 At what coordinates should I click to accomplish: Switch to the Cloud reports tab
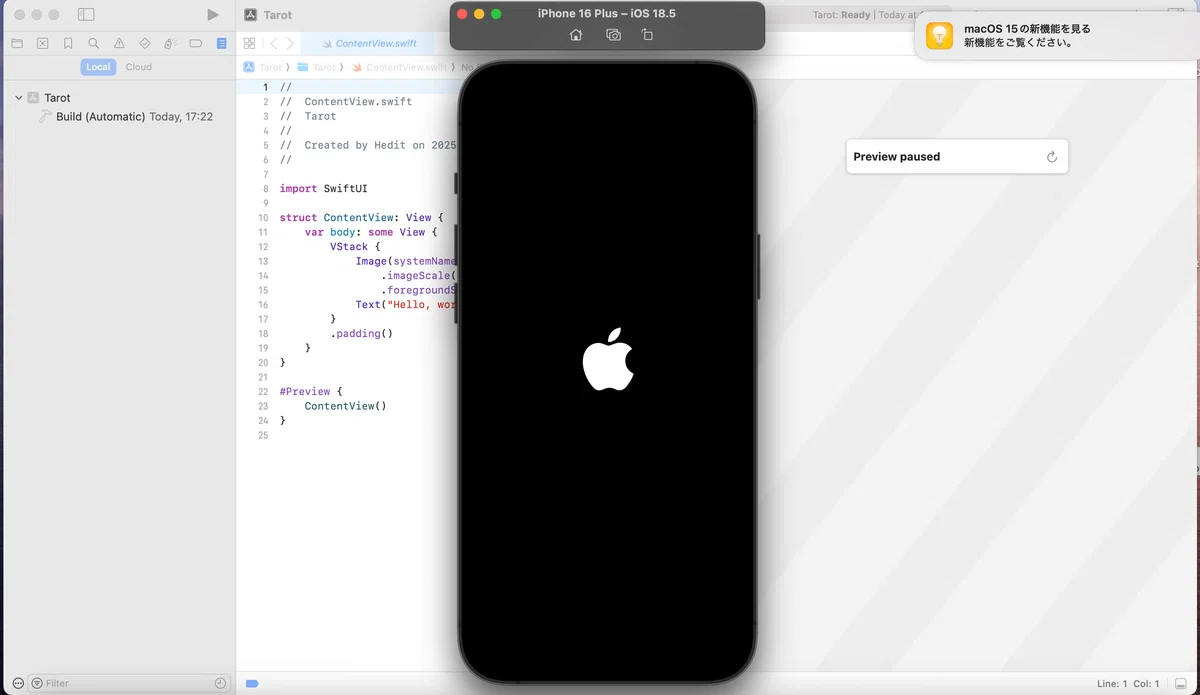[139, 67]
